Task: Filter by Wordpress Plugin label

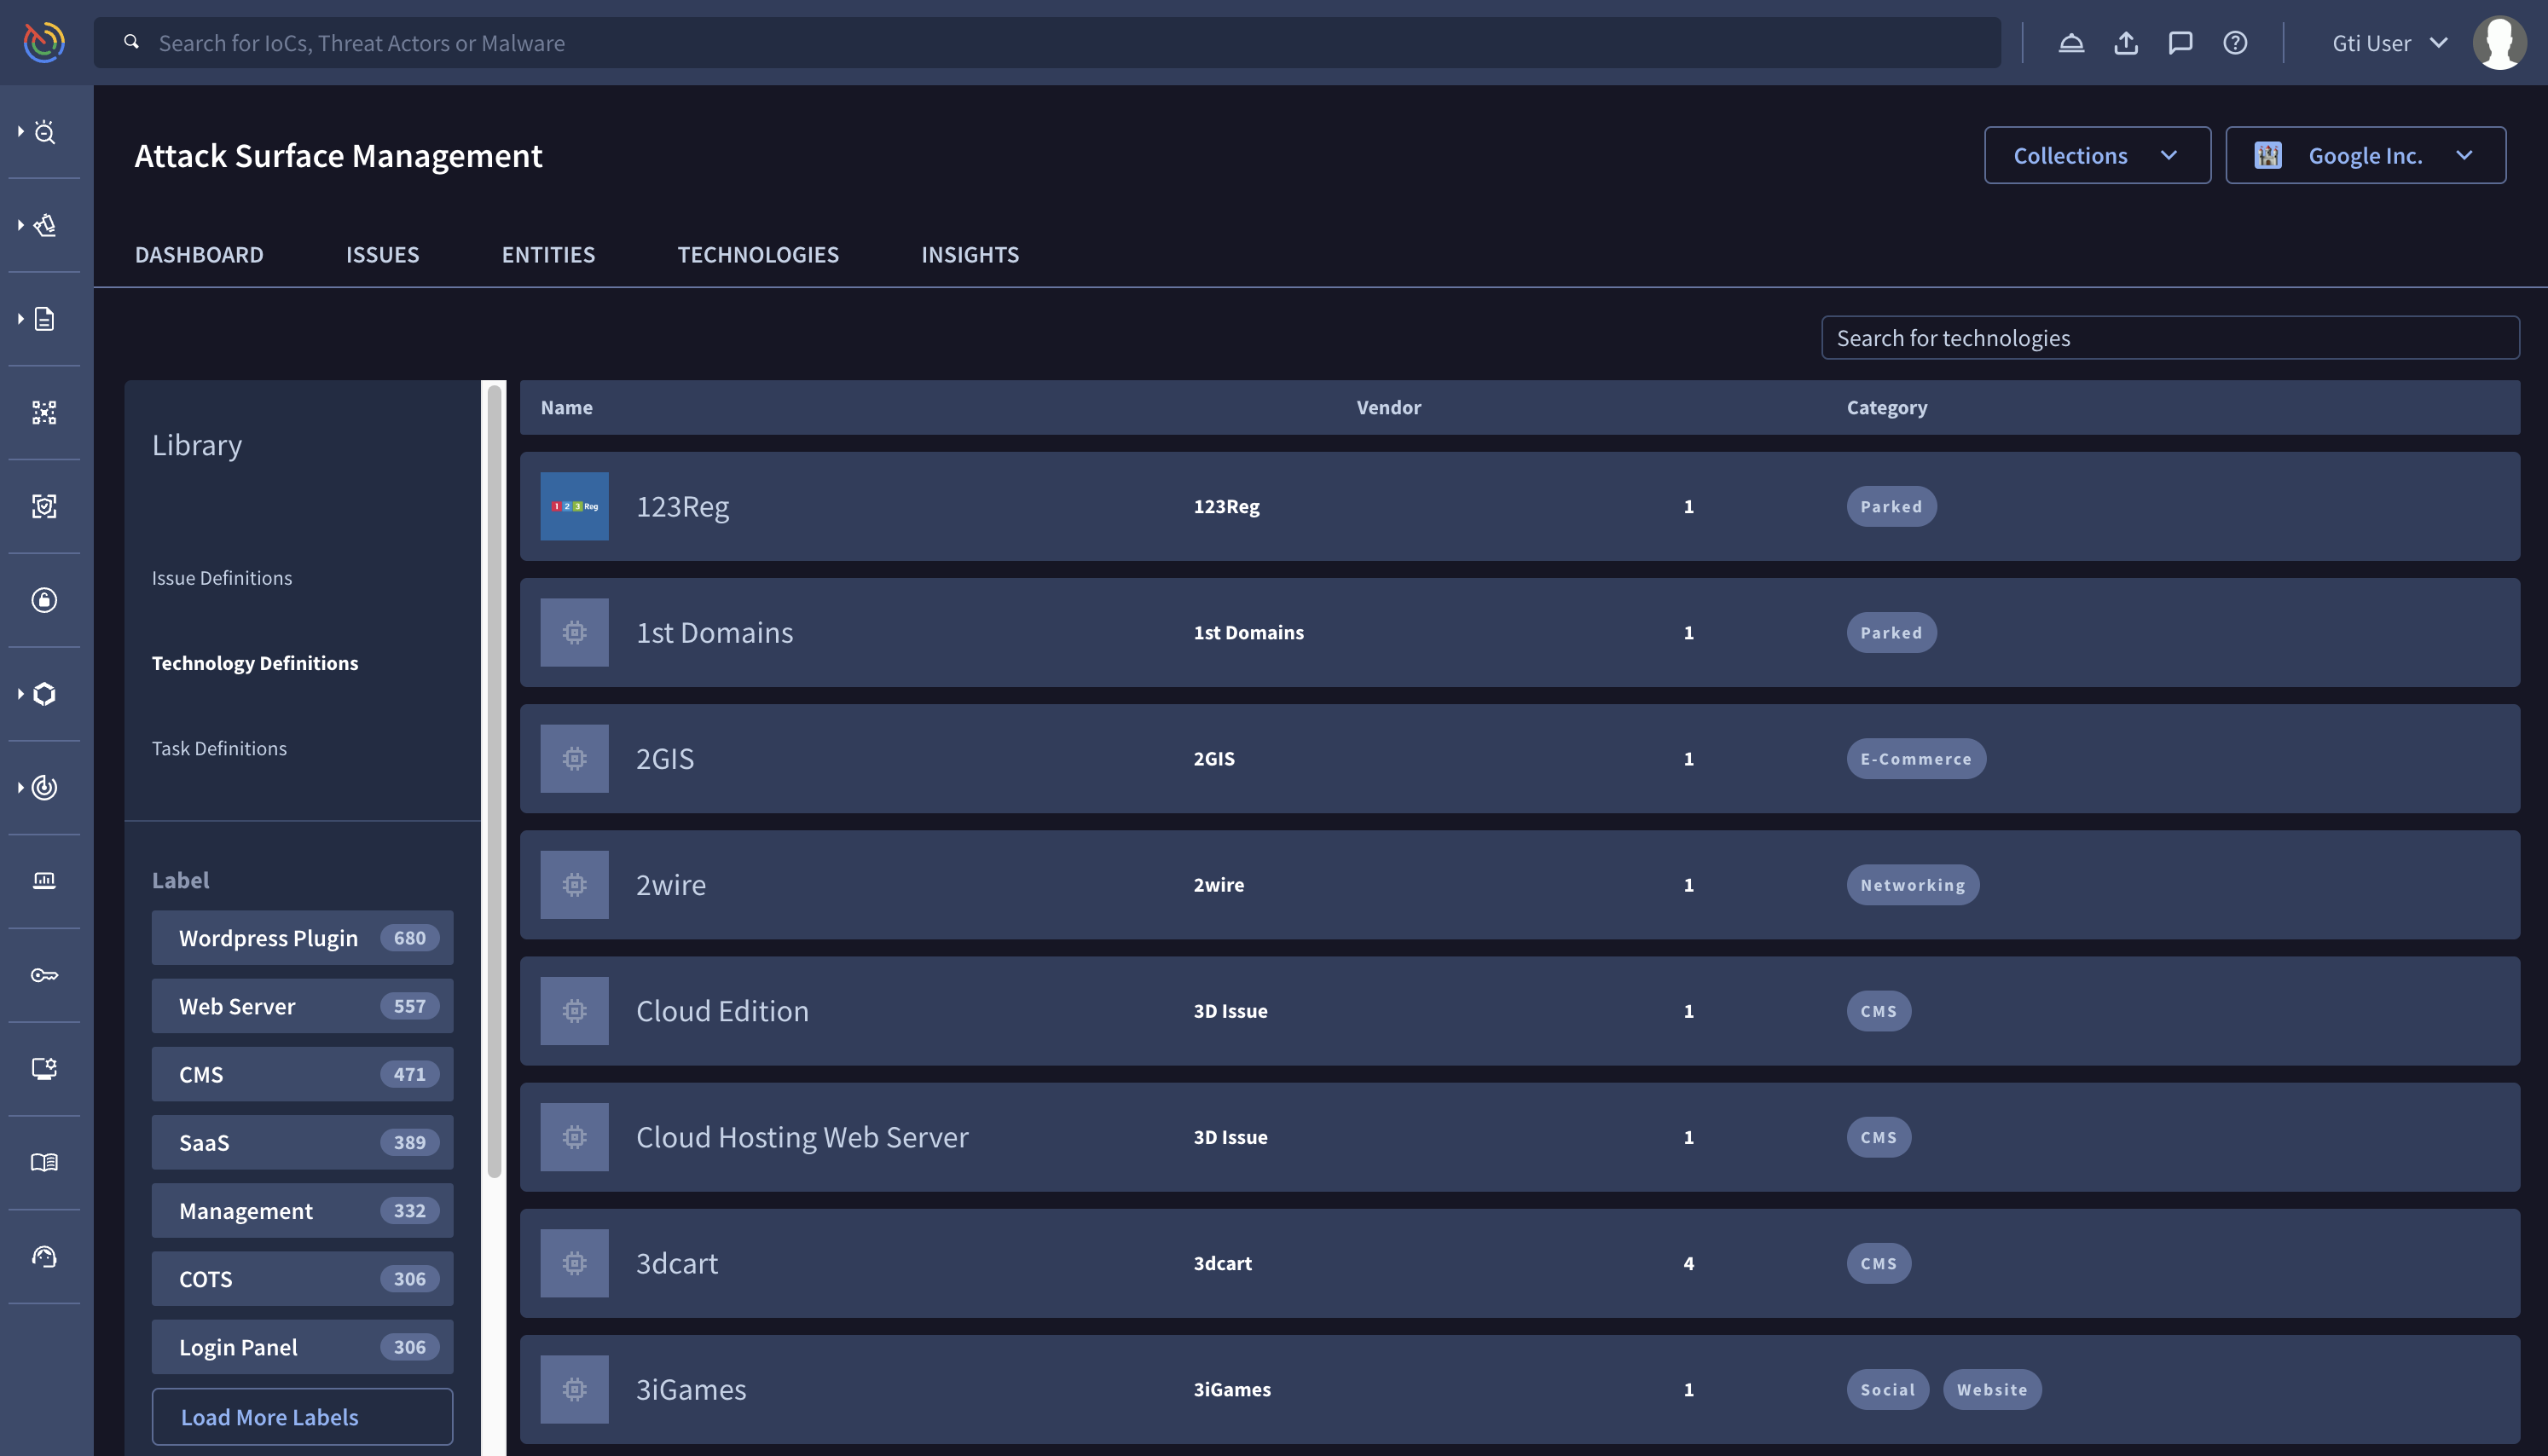Action: coord(302,938)
